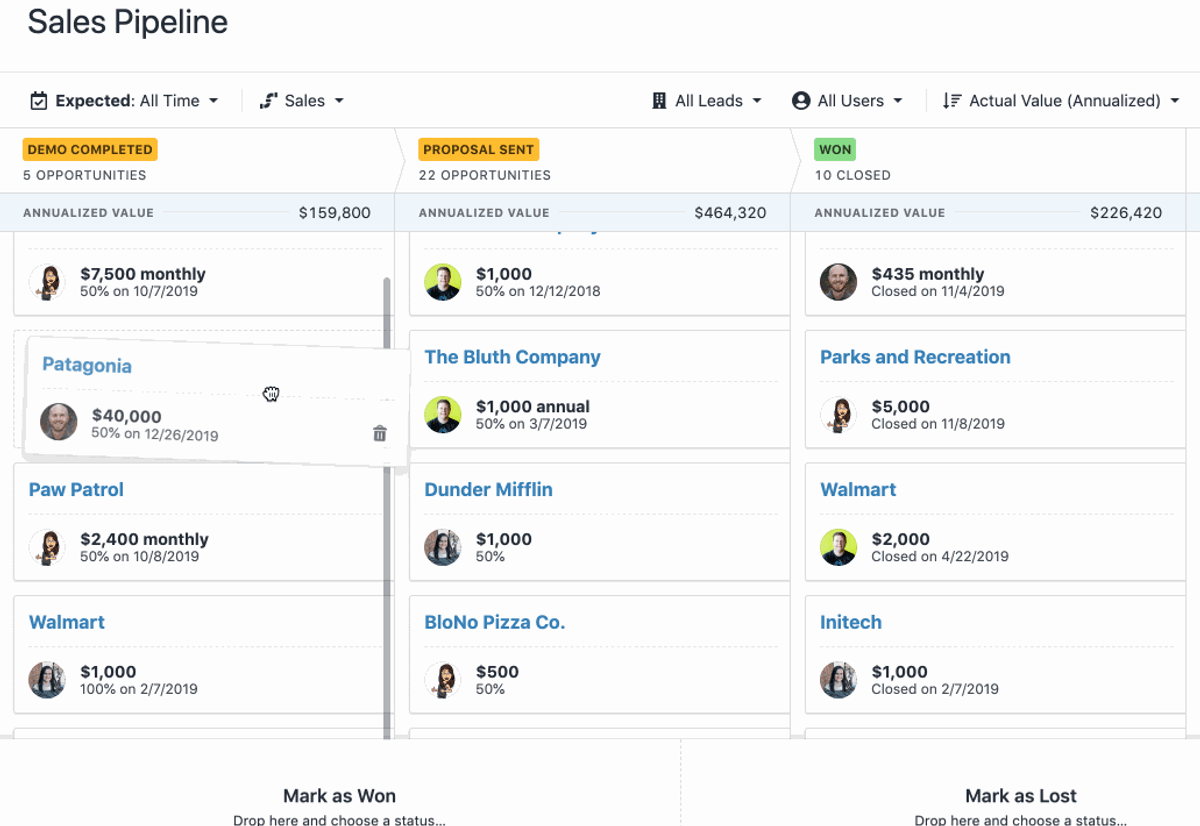Delete the Patagonia opportunity with trash icon
The height and width of the screenshot is (826, 1200).
[x=380, y=433]
